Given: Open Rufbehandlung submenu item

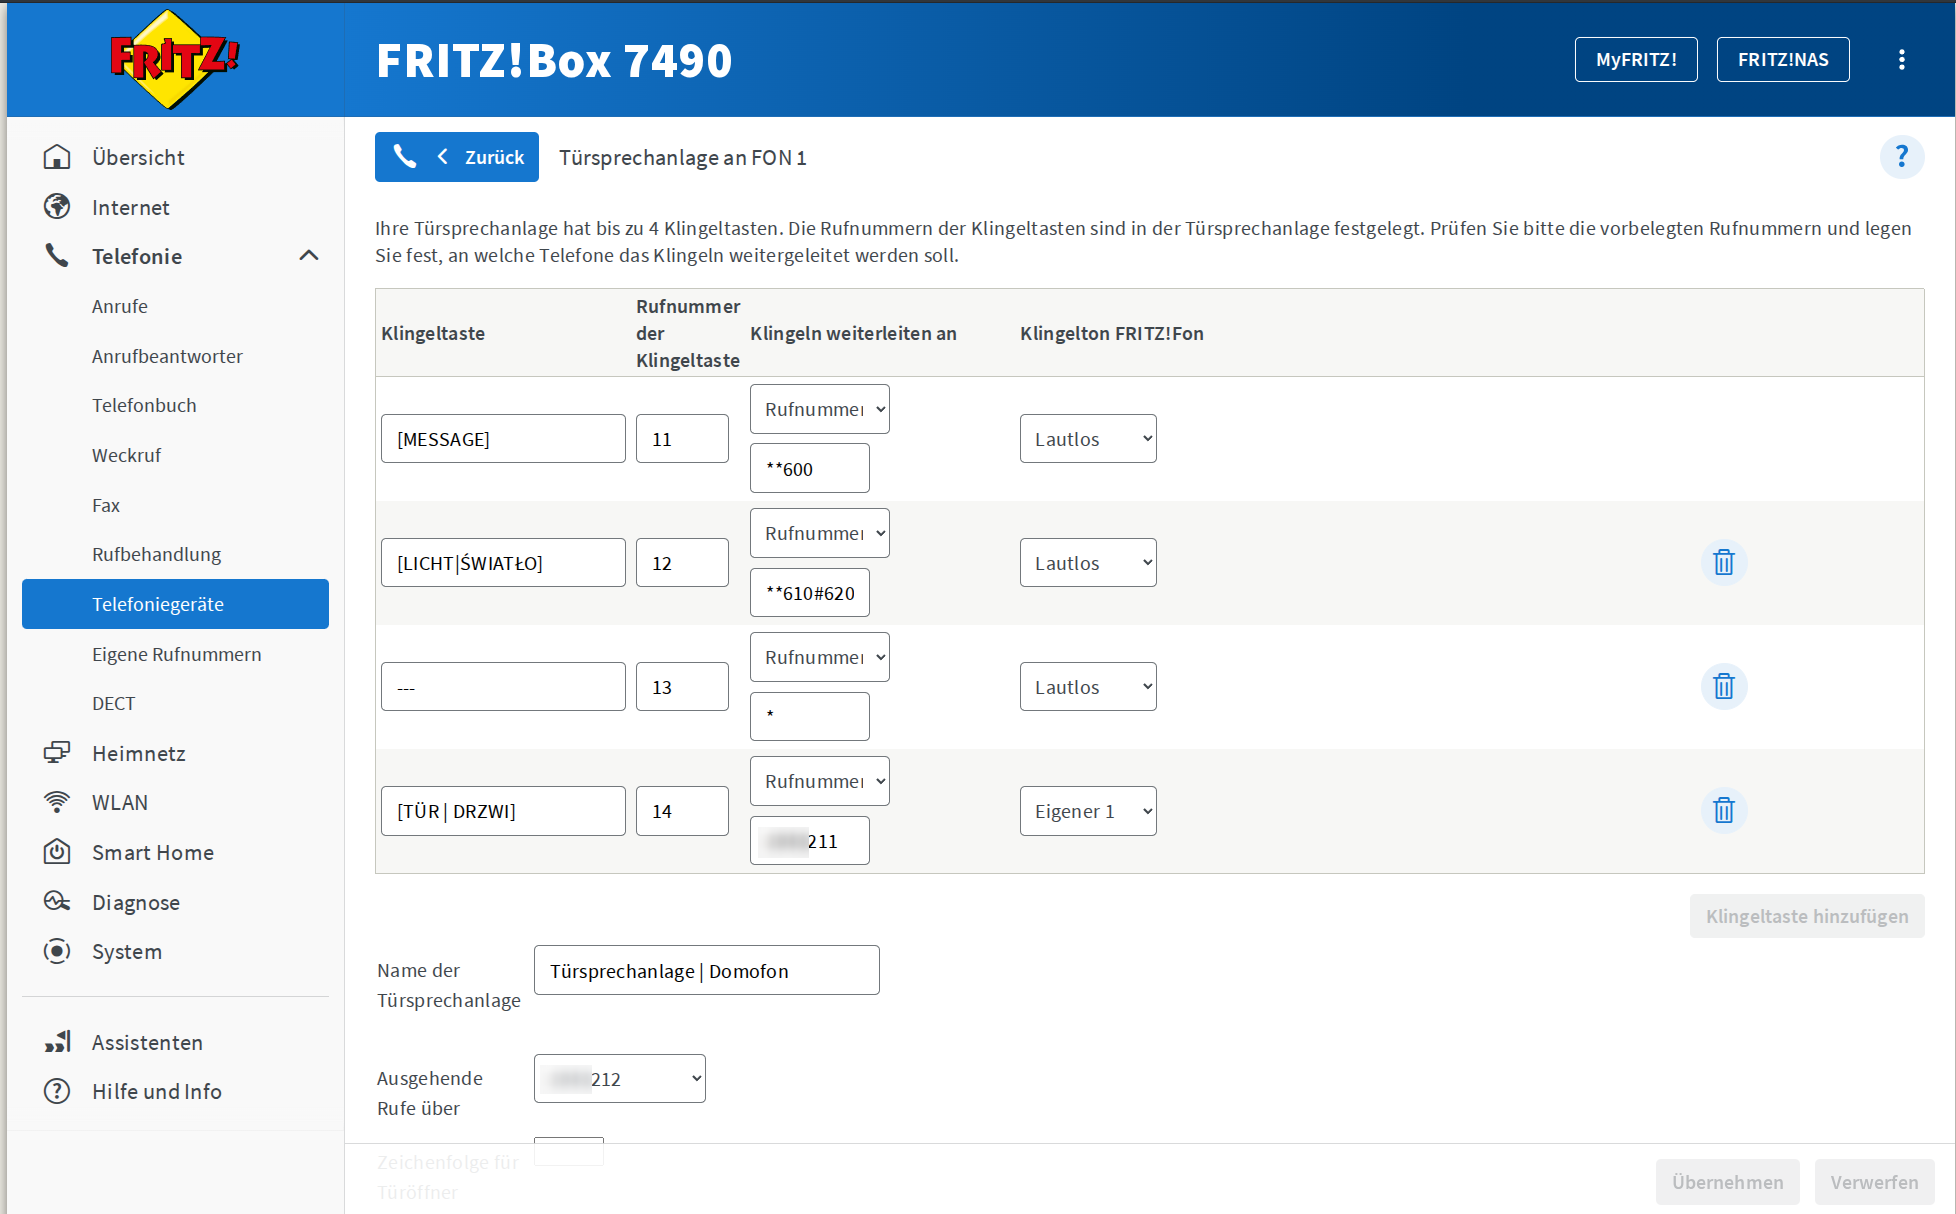Looking at the screenshot, I should (x=156, y=554).
